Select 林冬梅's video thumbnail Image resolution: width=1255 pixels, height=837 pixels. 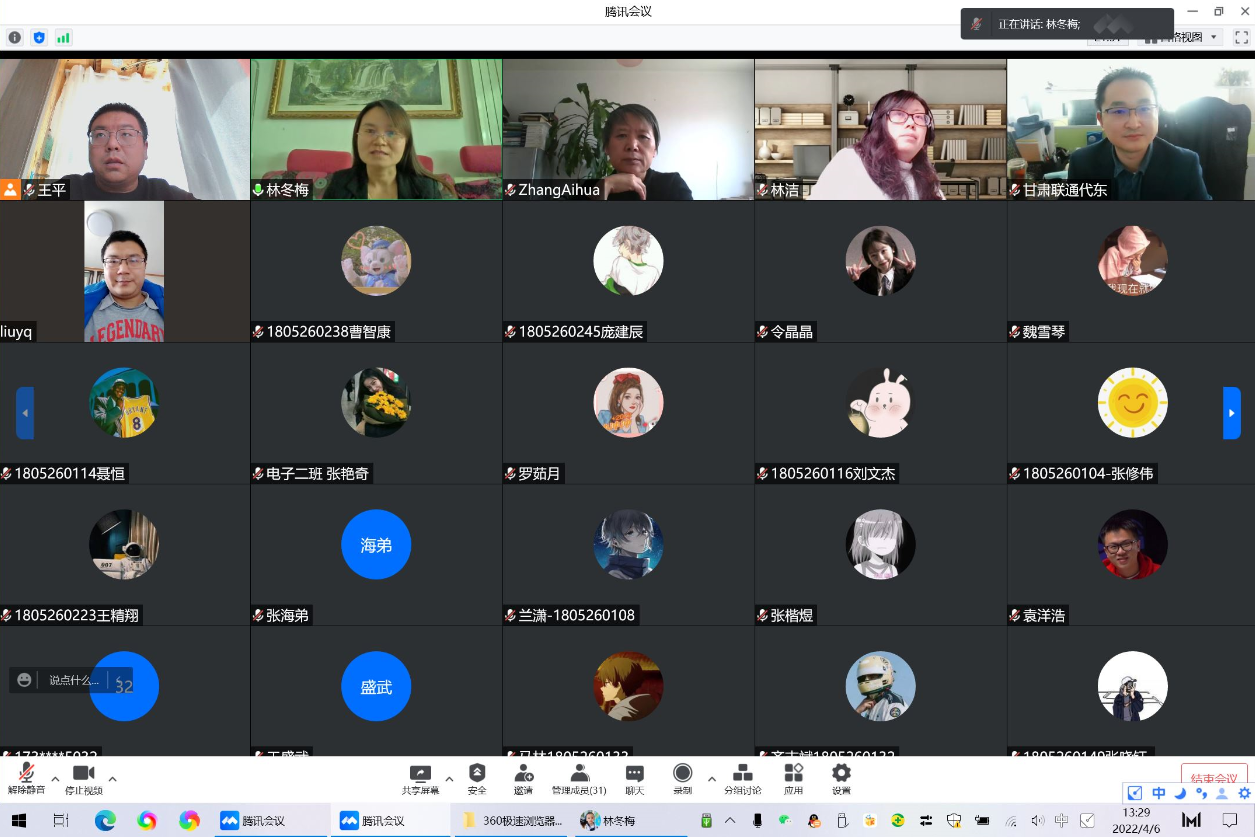376,129
